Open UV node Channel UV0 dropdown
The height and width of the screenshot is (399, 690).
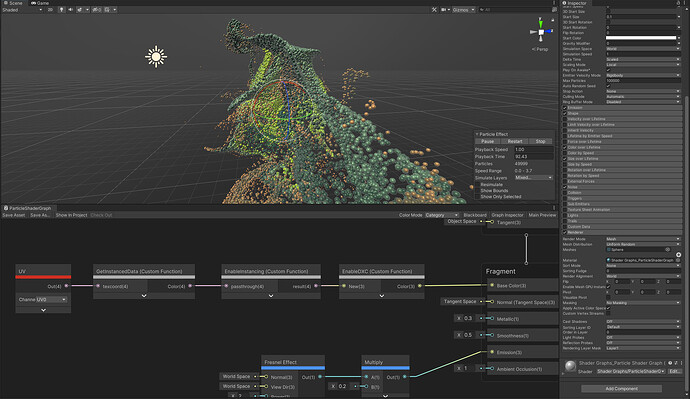(x=51, y=300)
